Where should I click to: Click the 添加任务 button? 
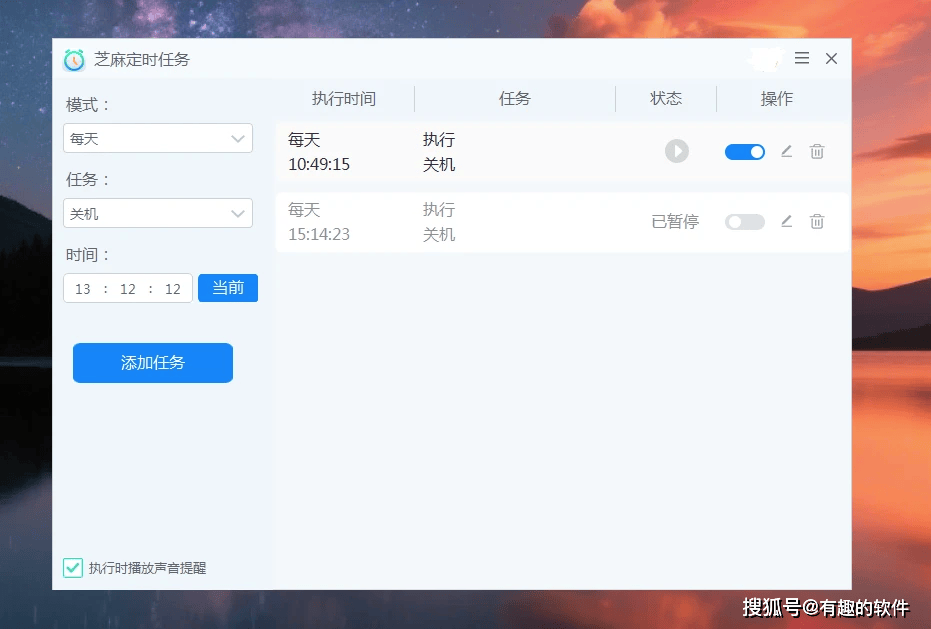pyautogui.click(x=153, y=363)
